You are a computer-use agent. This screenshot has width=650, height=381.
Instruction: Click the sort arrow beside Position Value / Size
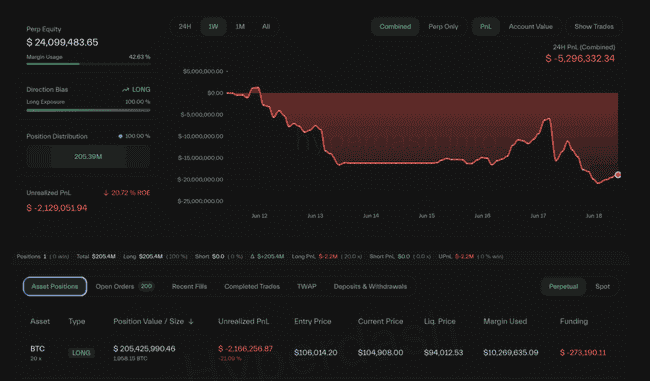191,322
